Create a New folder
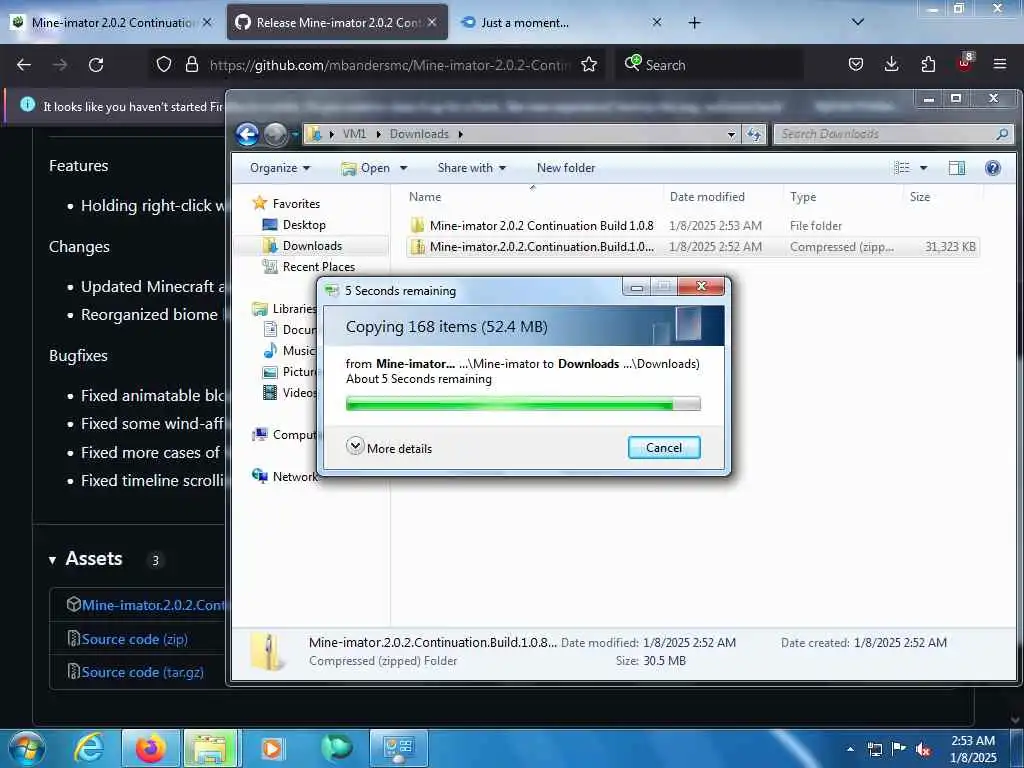 click(566, 168)
